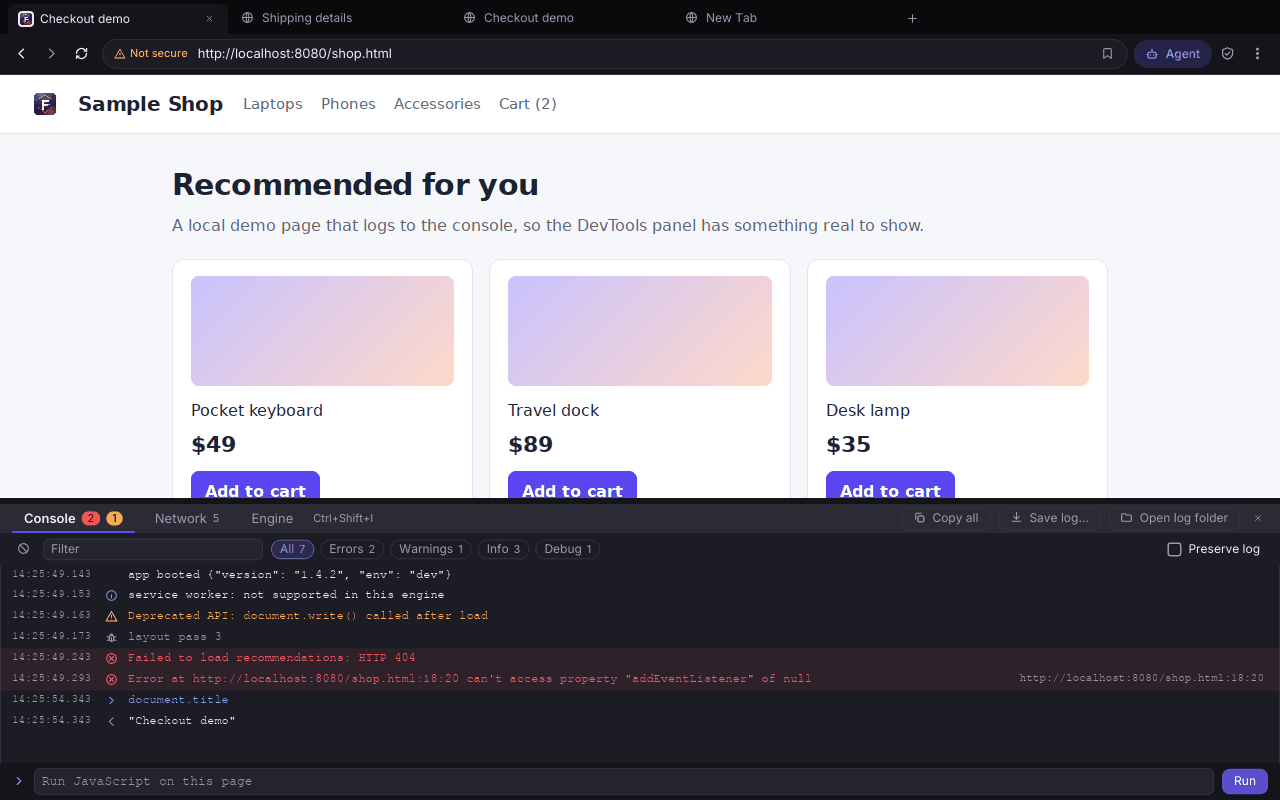Viewport: 1280px width, 800px height.
Task: Add Pocket keyboard to cart
Action: (255, 485)
